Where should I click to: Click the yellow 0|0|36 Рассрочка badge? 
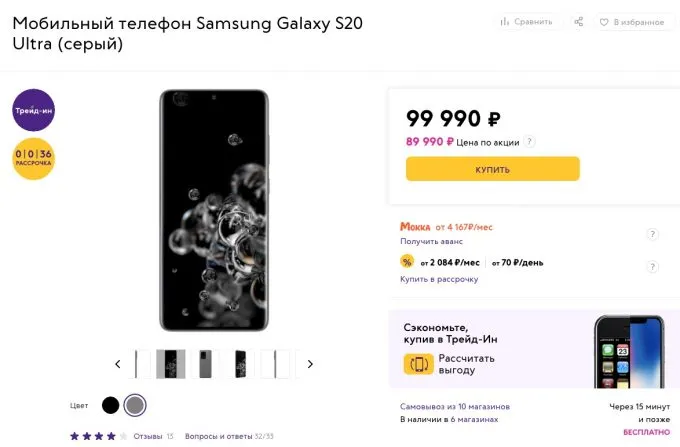(x=33, y=158)
